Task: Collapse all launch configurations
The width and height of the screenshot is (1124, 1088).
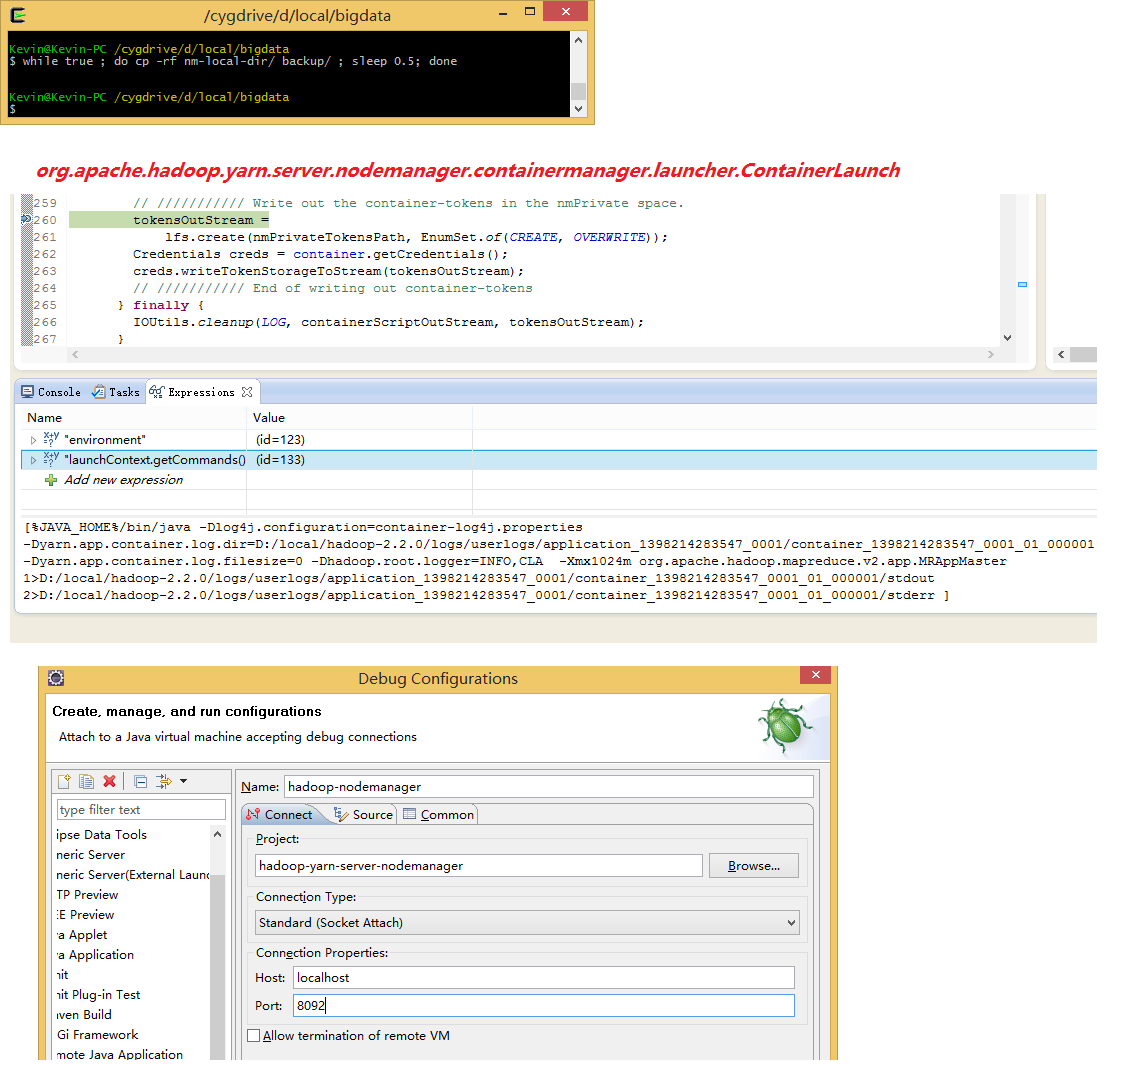Action: (141, 781)
